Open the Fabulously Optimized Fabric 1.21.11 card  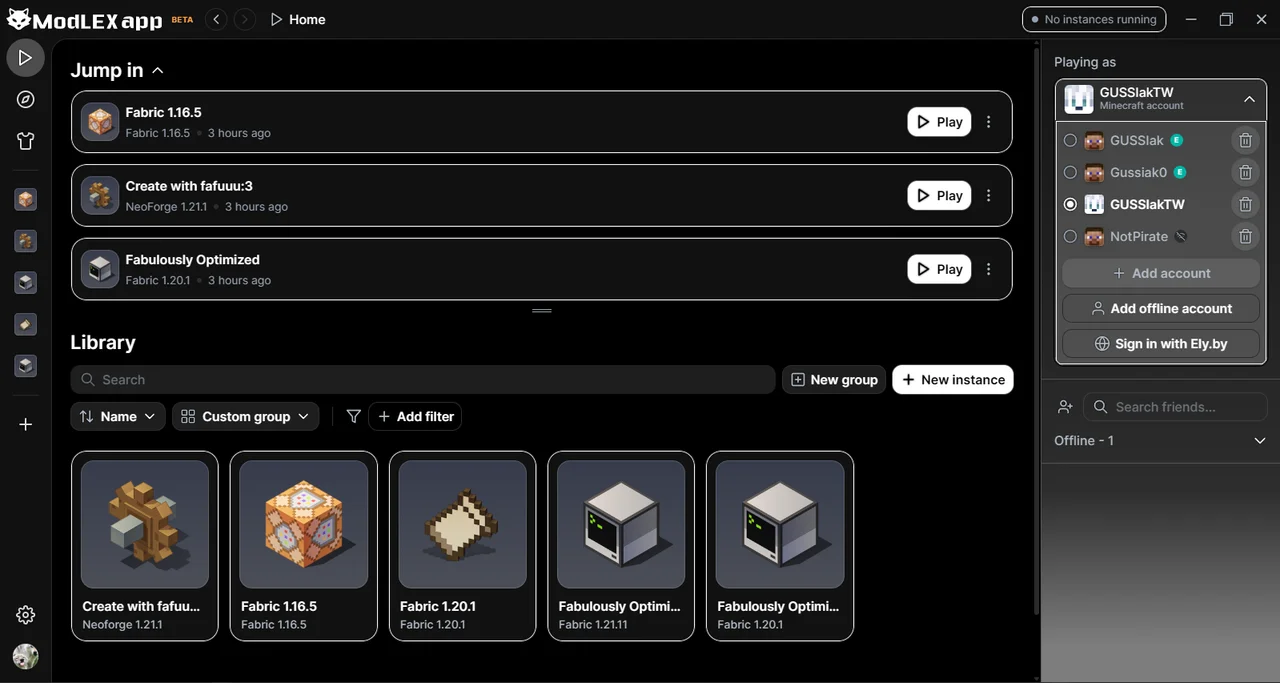coord(621,545)
